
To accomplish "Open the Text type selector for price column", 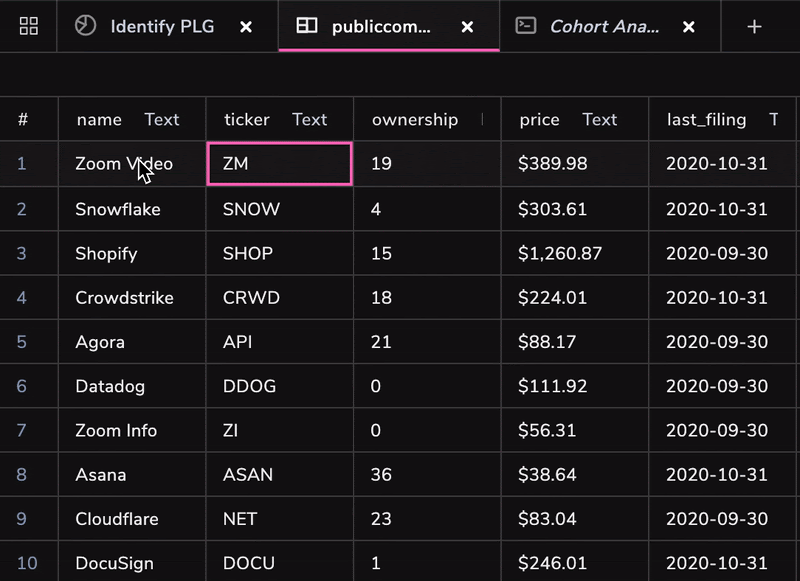I will pos(599,120).
